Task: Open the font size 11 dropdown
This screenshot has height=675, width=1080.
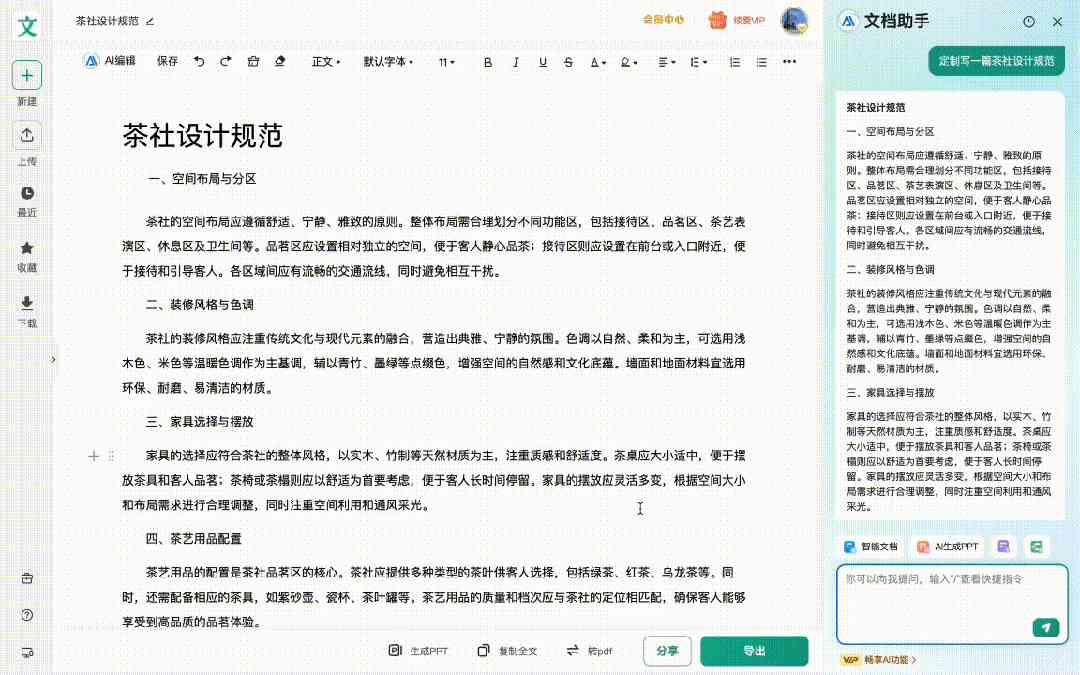Action: click(x=446, y=62)
